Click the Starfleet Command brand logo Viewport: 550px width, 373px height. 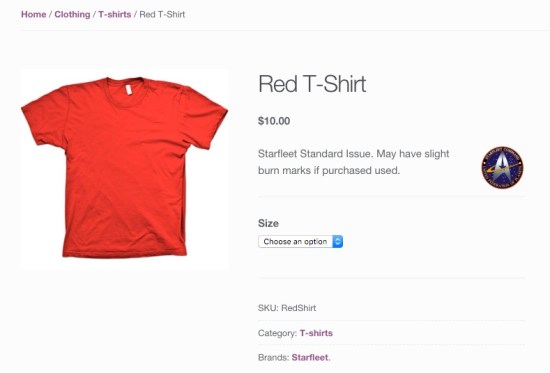[x=502, y=168]
